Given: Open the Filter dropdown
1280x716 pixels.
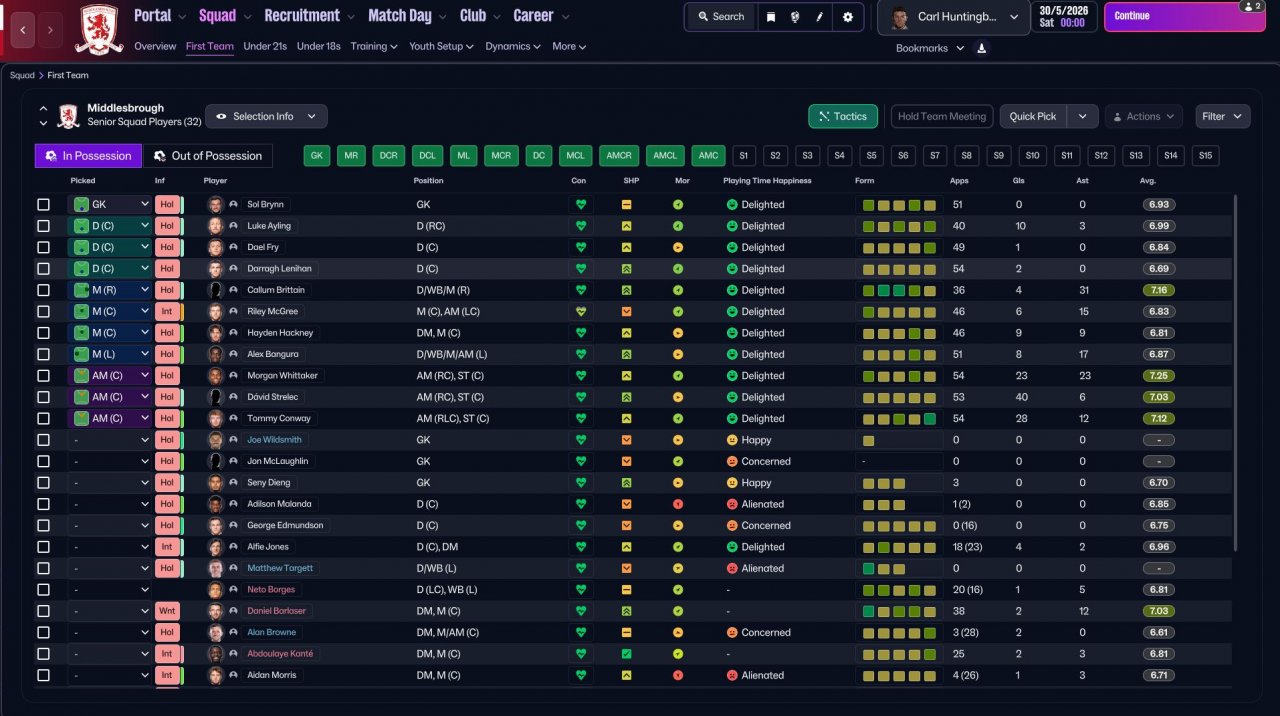Looking at the screenshot, I should point(1223,116).
